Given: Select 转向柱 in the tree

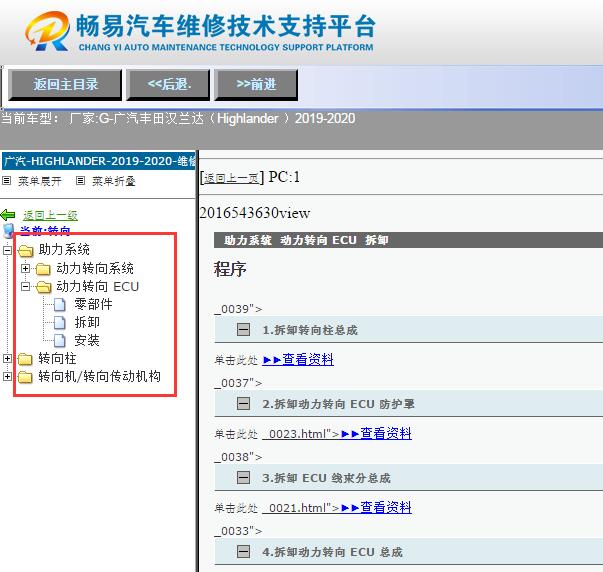Looking at the screenshot, I should (x=57, y=358).
